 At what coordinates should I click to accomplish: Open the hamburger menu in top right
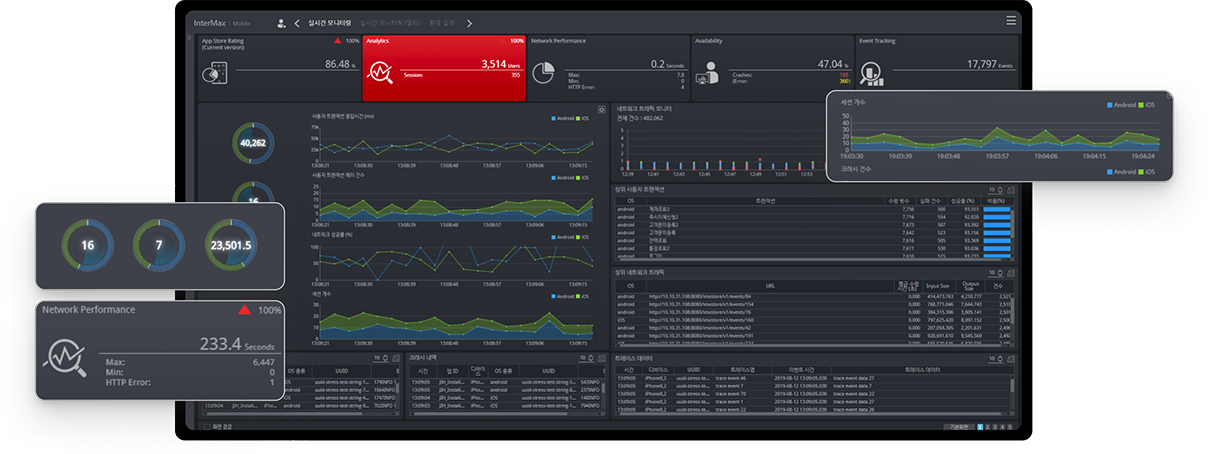click(x=1011, y=20)
